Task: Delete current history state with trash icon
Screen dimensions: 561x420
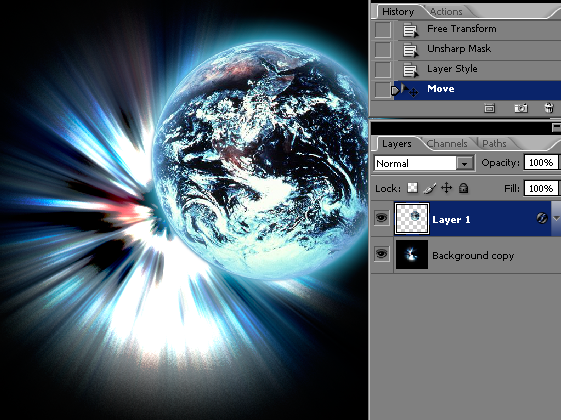Action: click(x=549, y=108)
